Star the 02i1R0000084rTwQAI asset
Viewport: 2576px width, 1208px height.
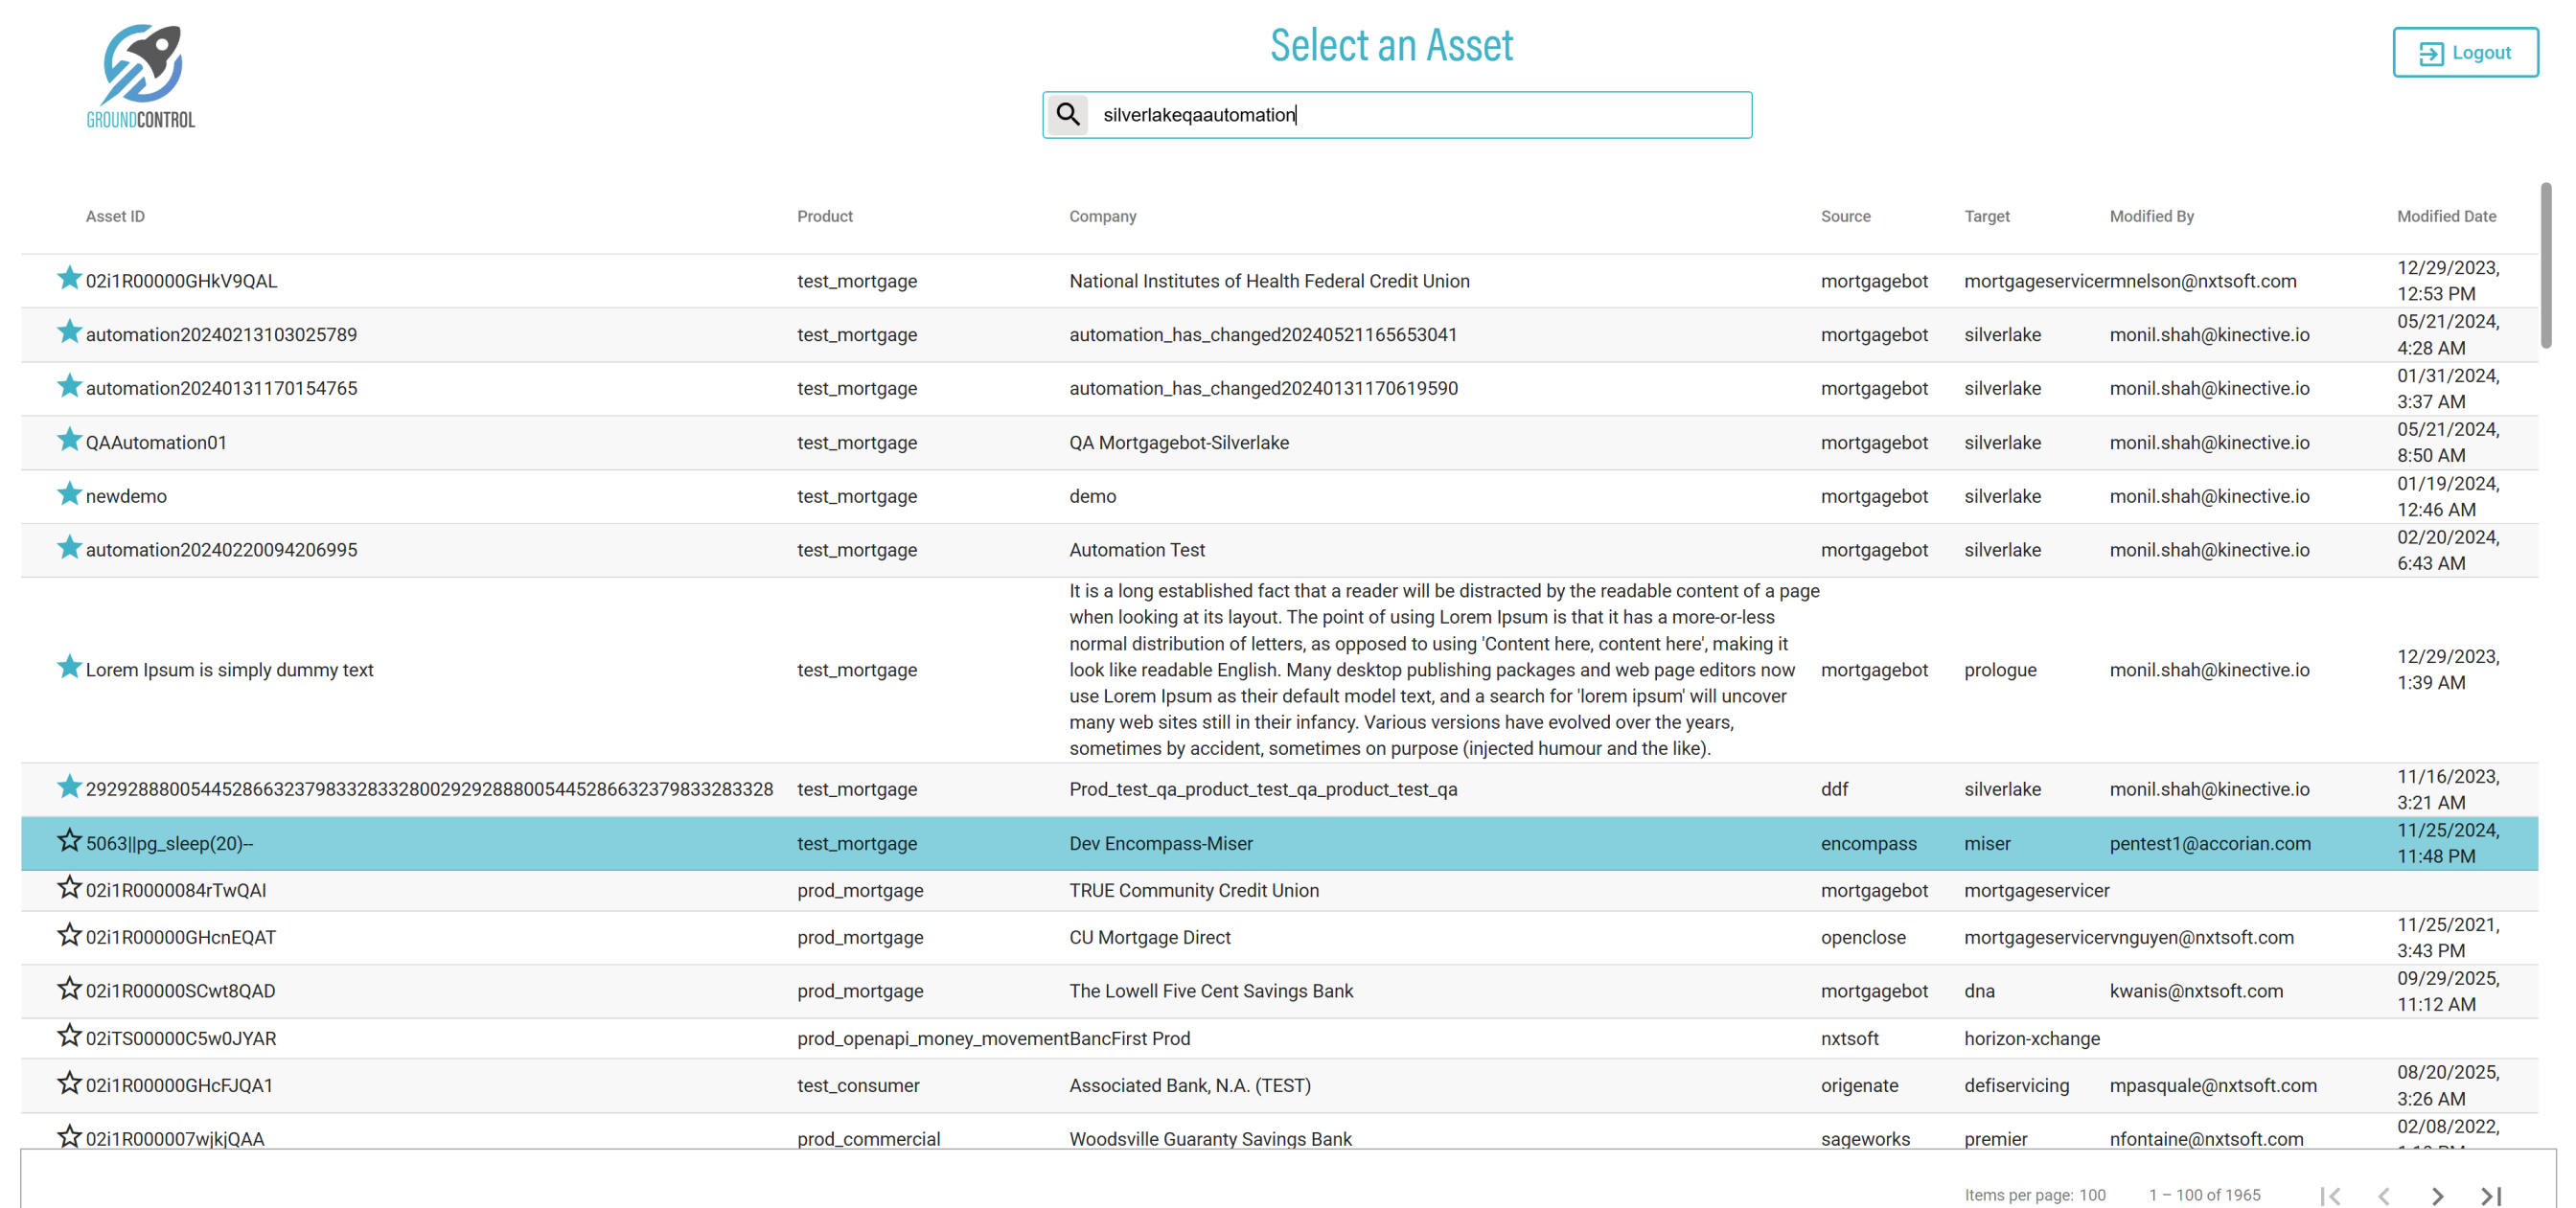(x=69, y=888)
